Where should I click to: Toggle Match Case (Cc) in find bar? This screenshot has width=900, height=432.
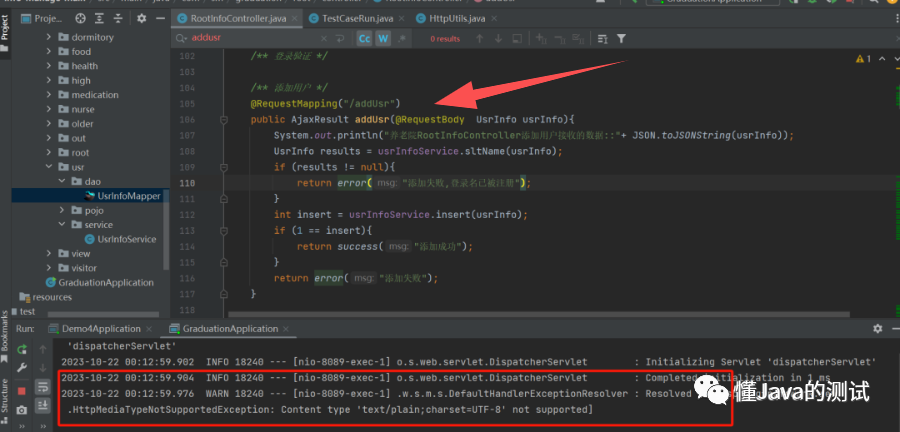click(x=364, y=38)
